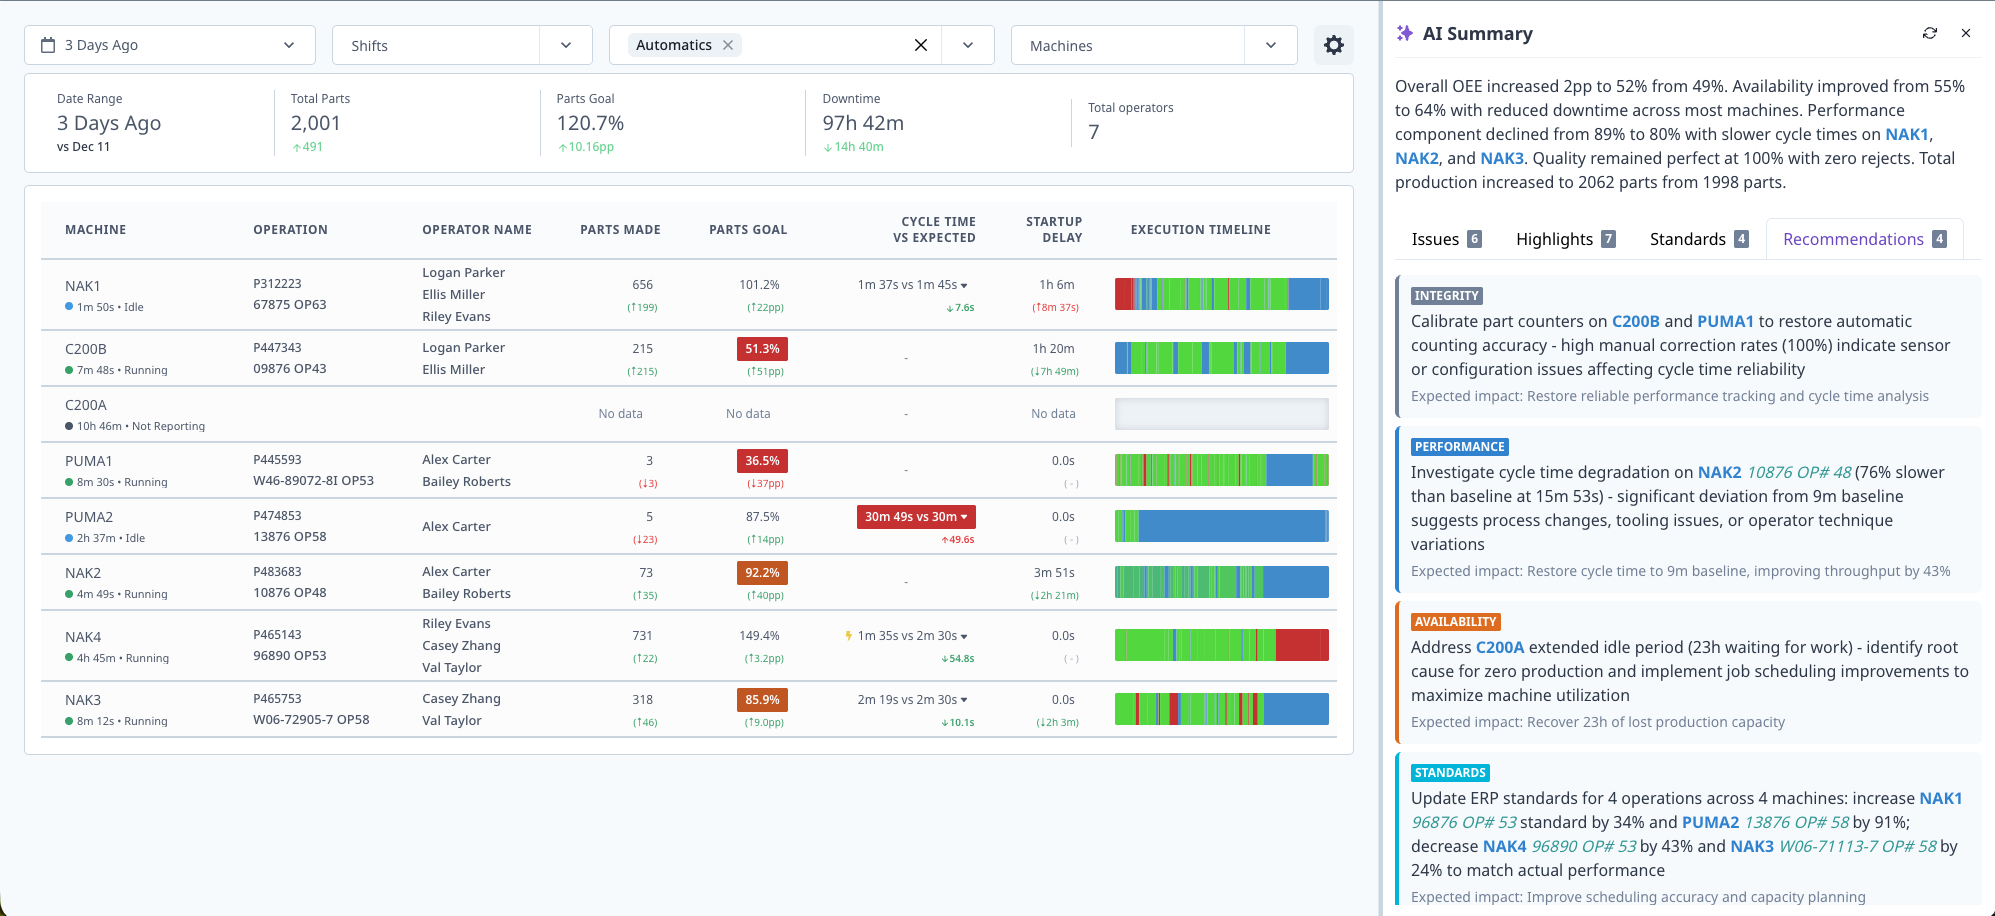1995x916 pixels.
Task: Refresh the AI Summary panel
Action: tap(1930, 33)
